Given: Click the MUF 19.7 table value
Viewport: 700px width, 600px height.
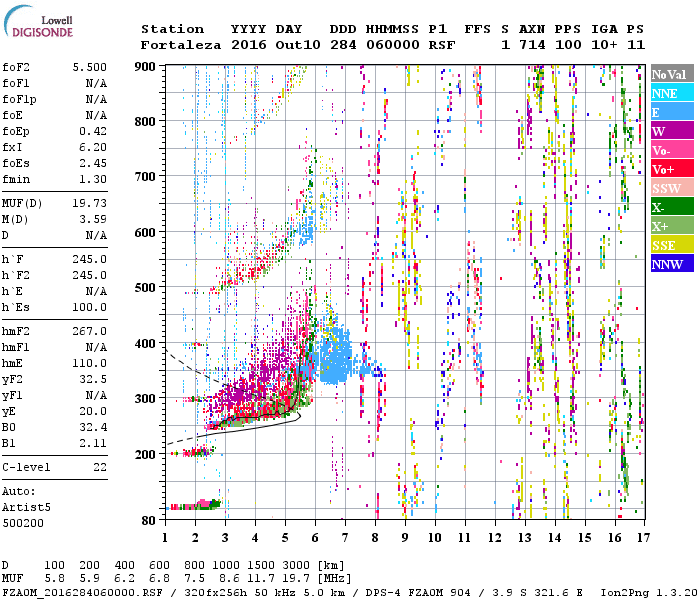Looking at the screenshot, I should click(x=296, y=579).
